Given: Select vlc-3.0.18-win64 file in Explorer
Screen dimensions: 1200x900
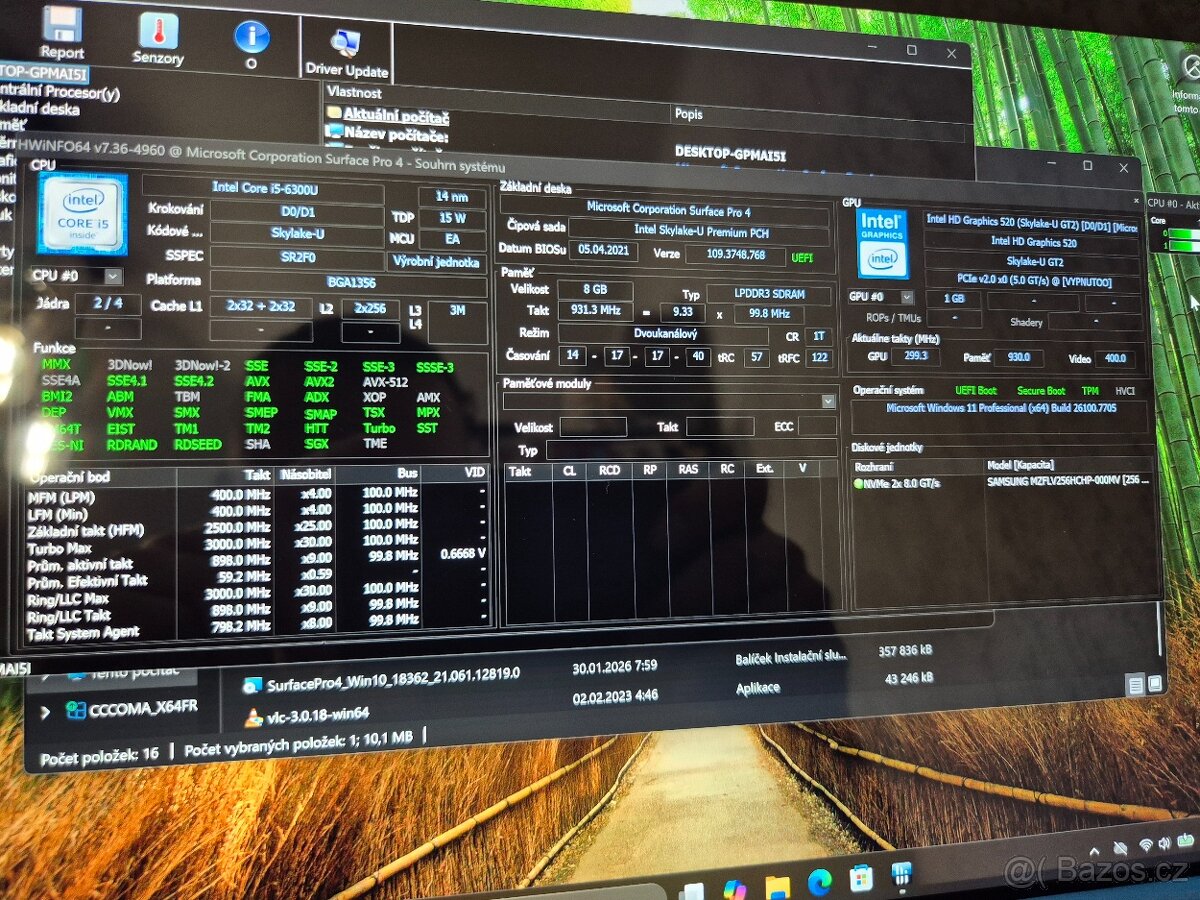Looking at the screenshot, I should pyautogui.click(x=319, y=714).
